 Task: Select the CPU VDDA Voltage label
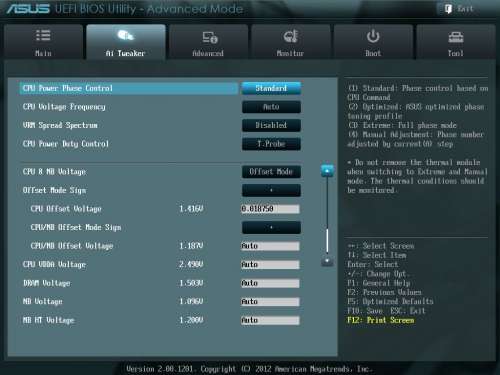click(x=54, y=265)
